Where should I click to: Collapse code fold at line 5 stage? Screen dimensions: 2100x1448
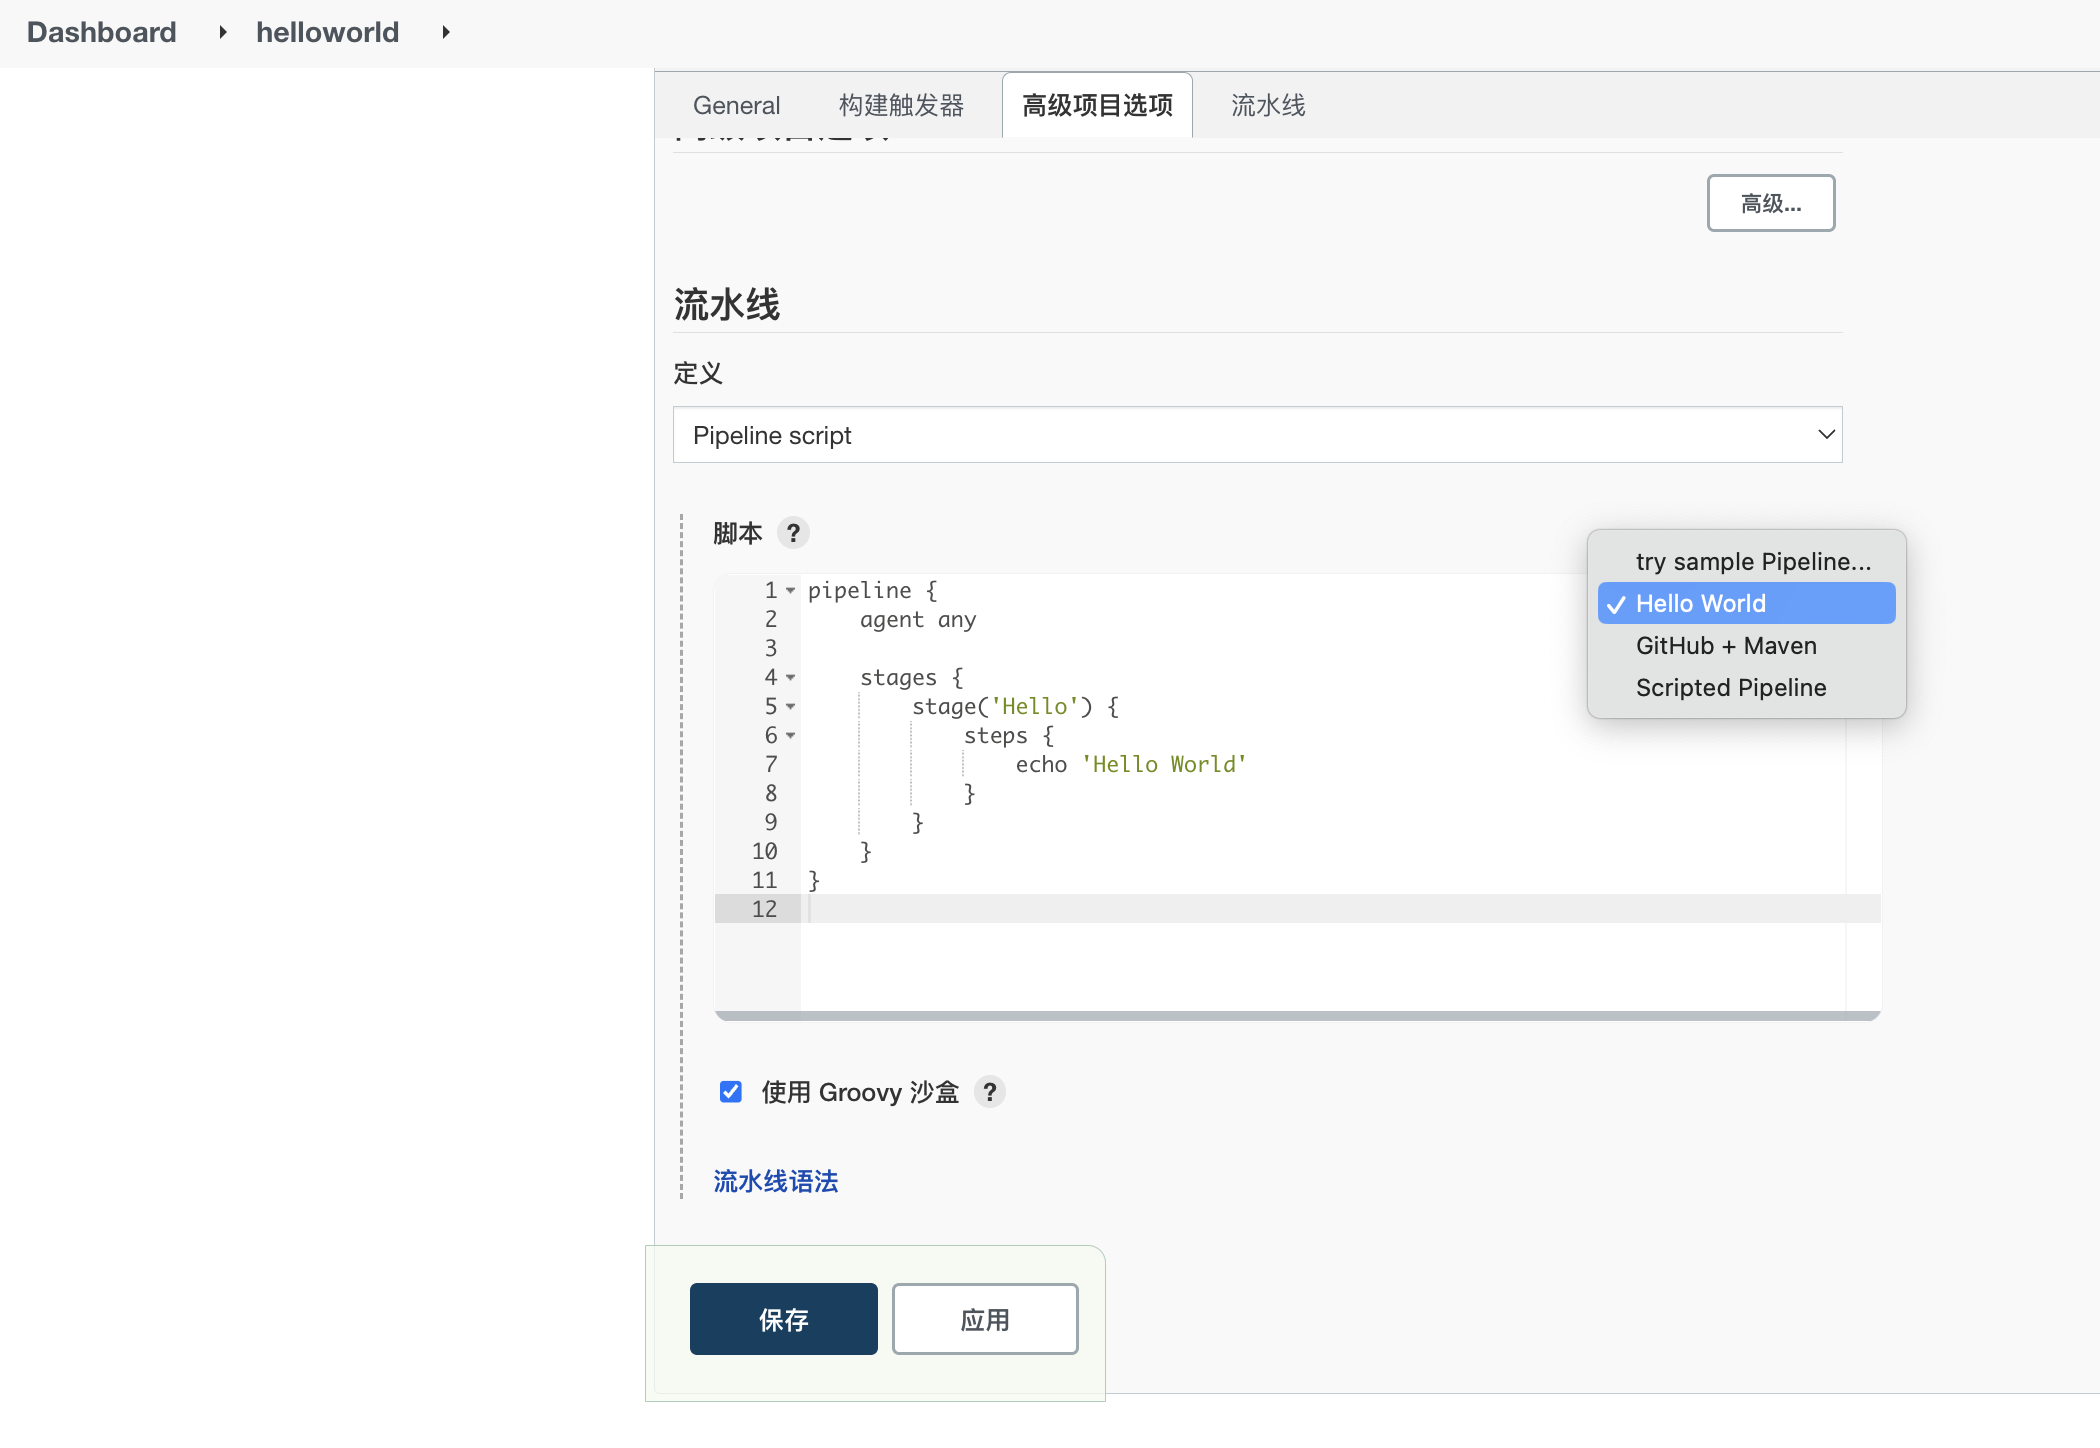coord(790,707)
